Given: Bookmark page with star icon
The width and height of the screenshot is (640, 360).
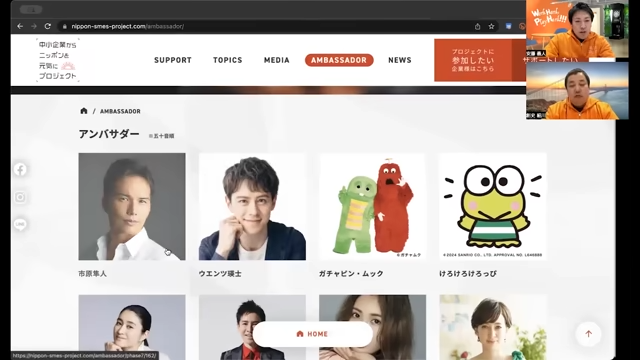Looking at the screenshot, I should 491,27.
